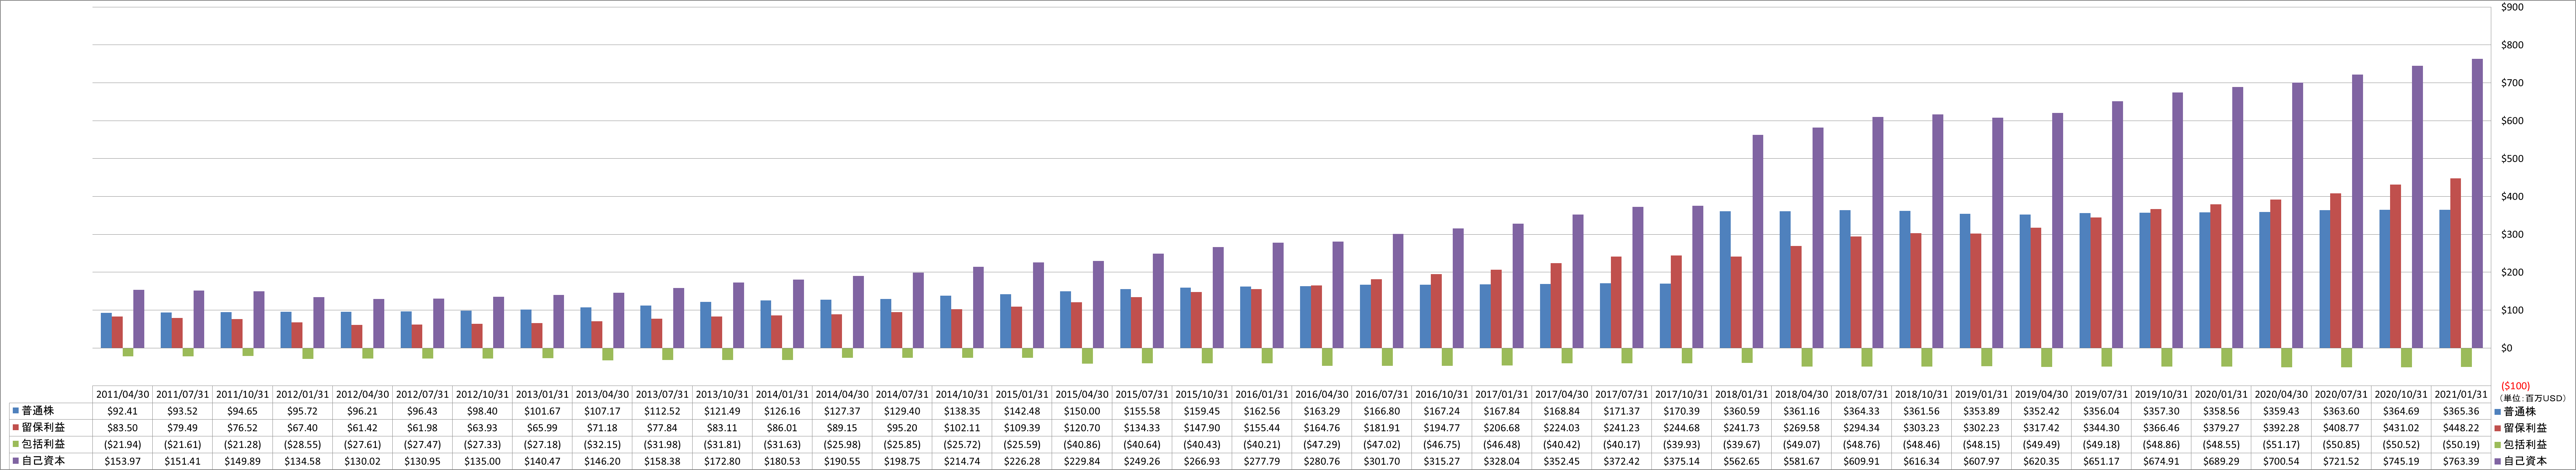The image size is (2576, 470).
Task: Select the $153.97 自己資本 cell
Action: (x=122, y=461)
